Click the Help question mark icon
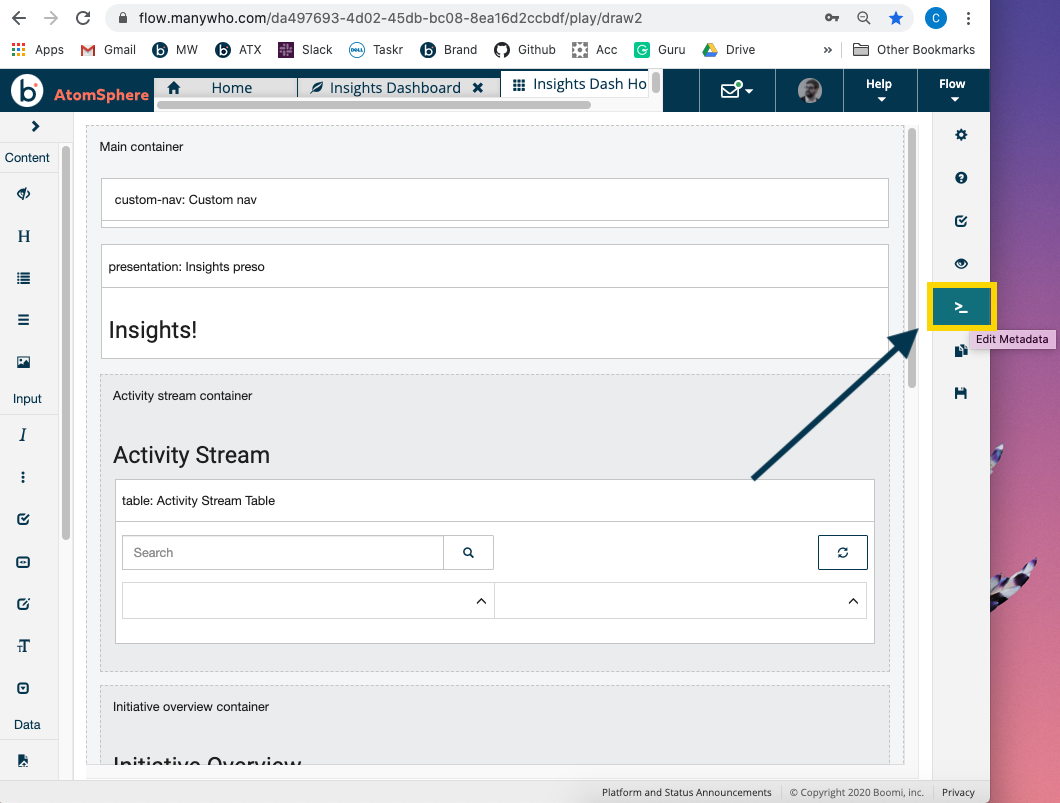 click(x=960, y=177)
